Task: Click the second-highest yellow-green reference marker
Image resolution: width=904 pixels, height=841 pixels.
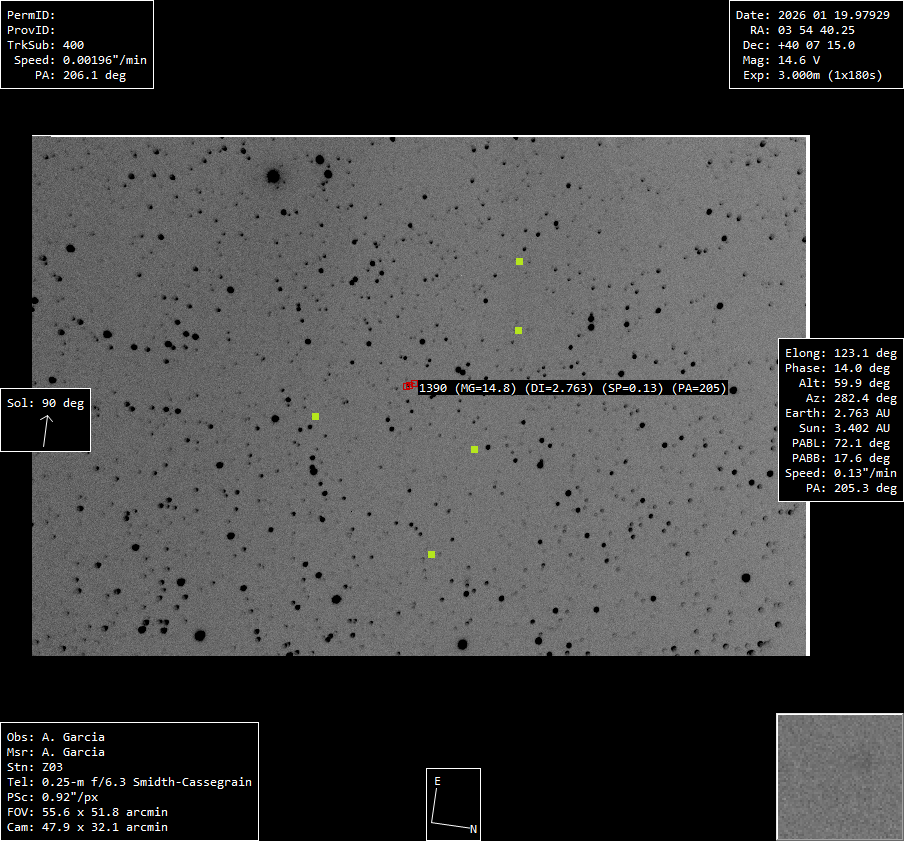Action: (518, 330)
